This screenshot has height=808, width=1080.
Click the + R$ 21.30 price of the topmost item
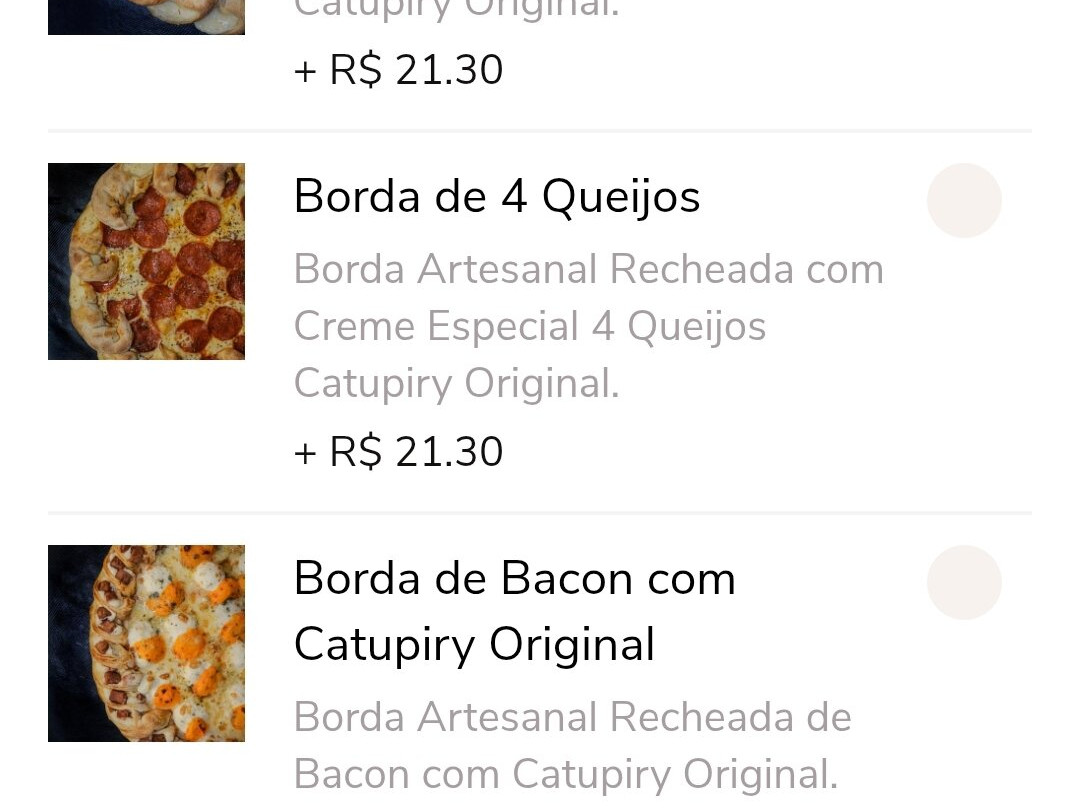(x=398, y=70)
